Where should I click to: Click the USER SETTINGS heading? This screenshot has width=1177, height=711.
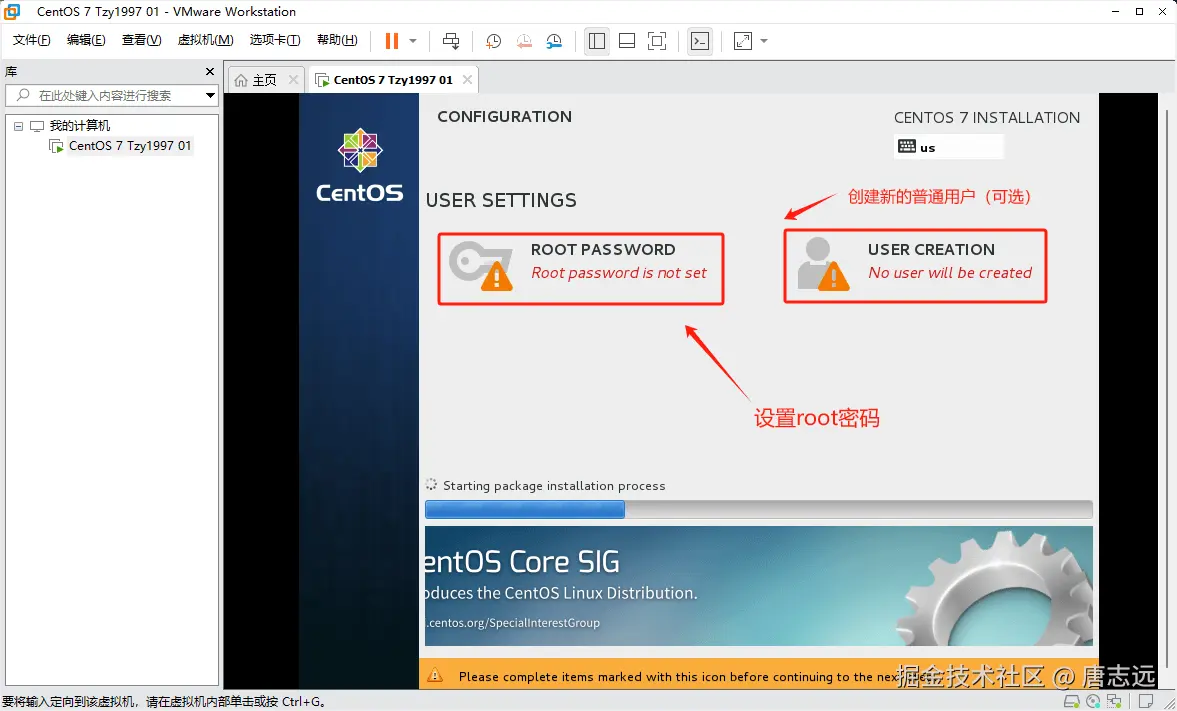[x=501, y=200]
